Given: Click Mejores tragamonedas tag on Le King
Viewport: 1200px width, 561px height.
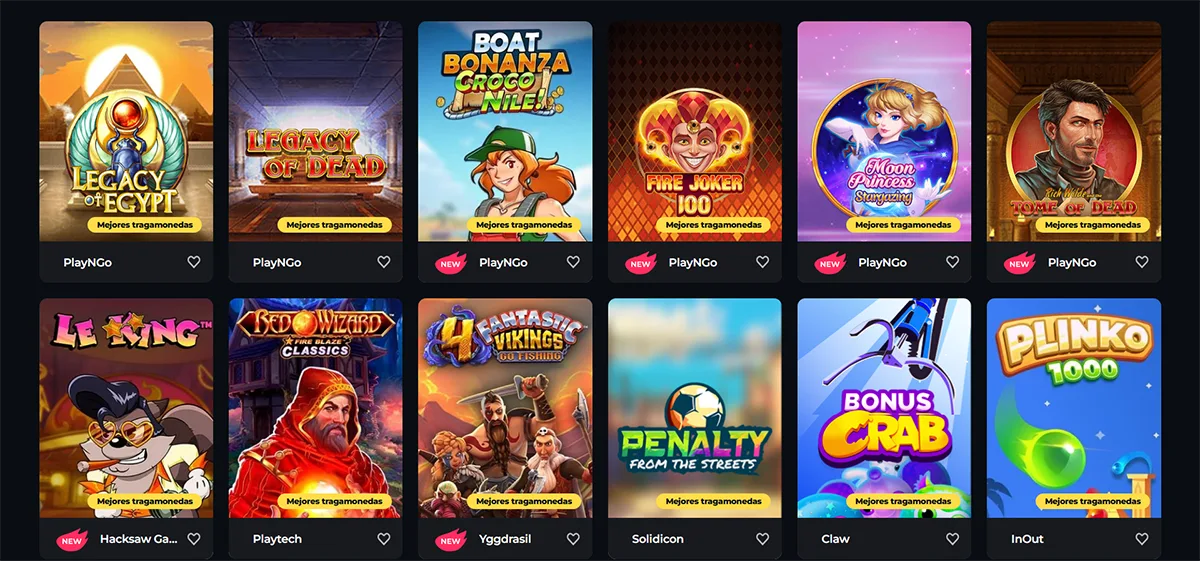Looking at the screenshot, I should click(145, 501).
